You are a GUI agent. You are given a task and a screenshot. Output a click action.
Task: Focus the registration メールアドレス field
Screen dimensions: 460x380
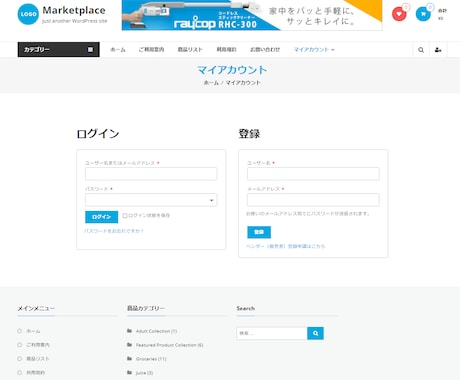click(313, 200)
